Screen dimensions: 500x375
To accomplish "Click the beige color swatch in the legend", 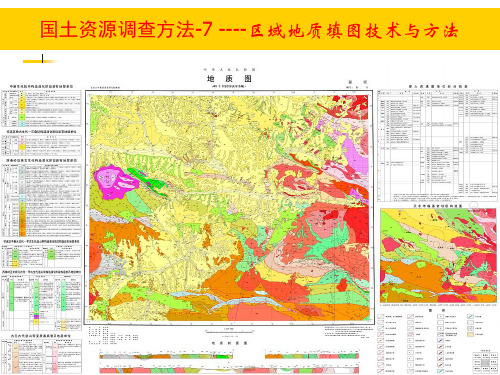I will [x=470, y=334].
